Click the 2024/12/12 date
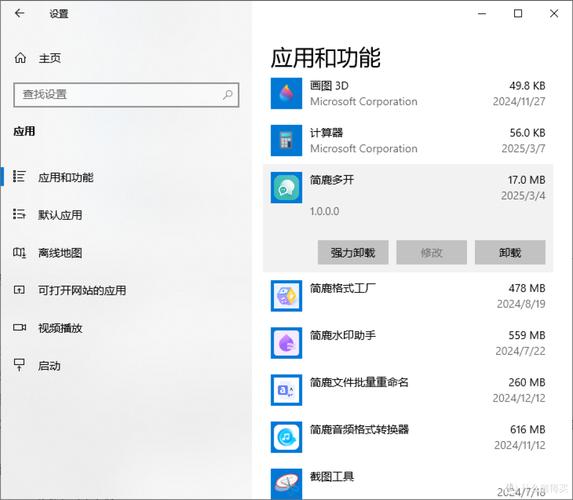Image resolution: width=573 pixels, height=500 pixels. (x=519, y=398)
